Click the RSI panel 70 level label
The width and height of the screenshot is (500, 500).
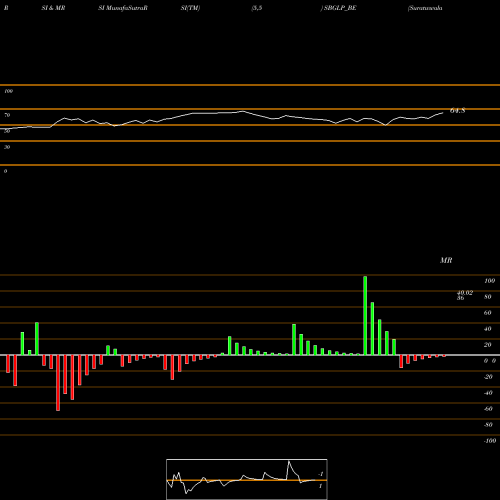(x=7, y=115)
